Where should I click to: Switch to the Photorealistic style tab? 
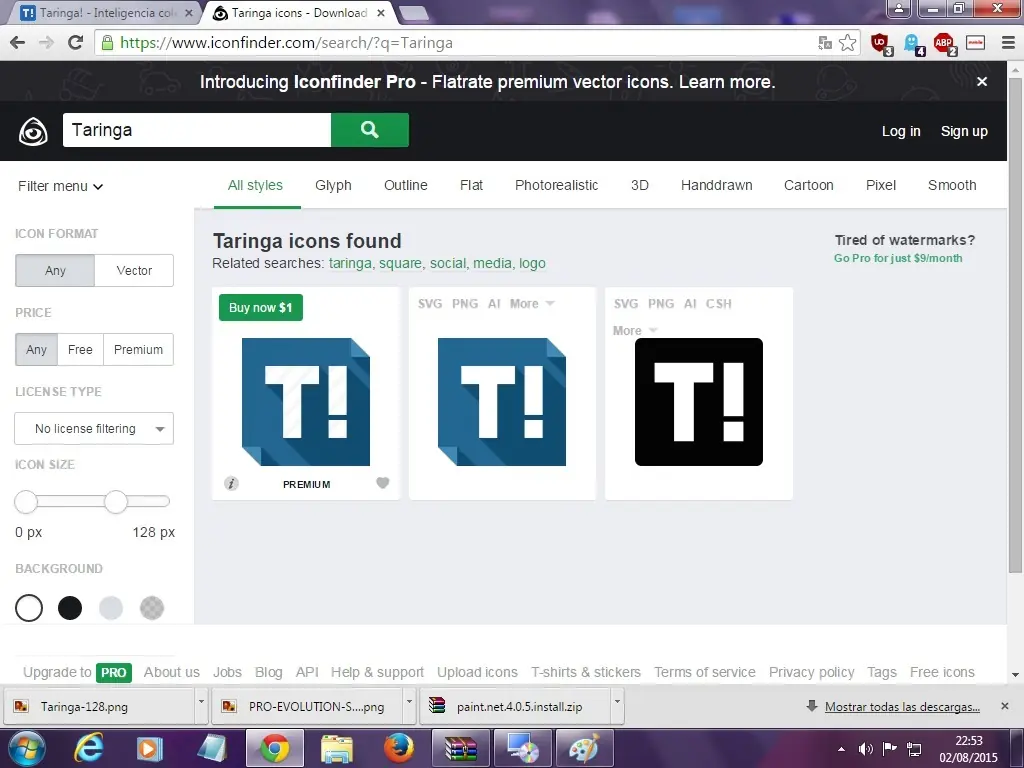(556, 185)
